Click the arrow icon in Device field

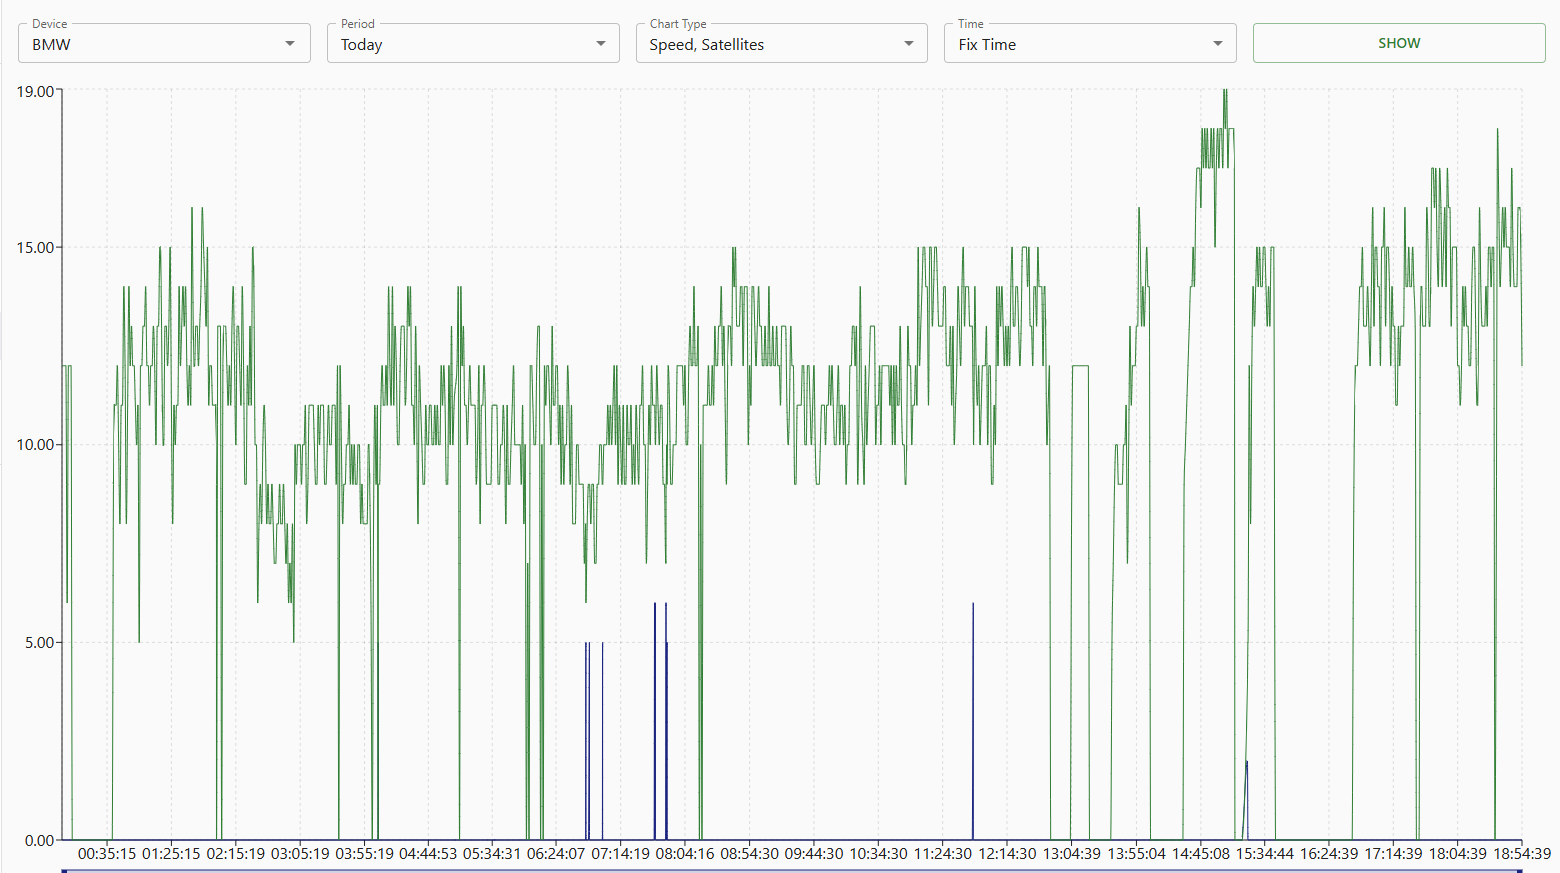(x=290, y=44)
